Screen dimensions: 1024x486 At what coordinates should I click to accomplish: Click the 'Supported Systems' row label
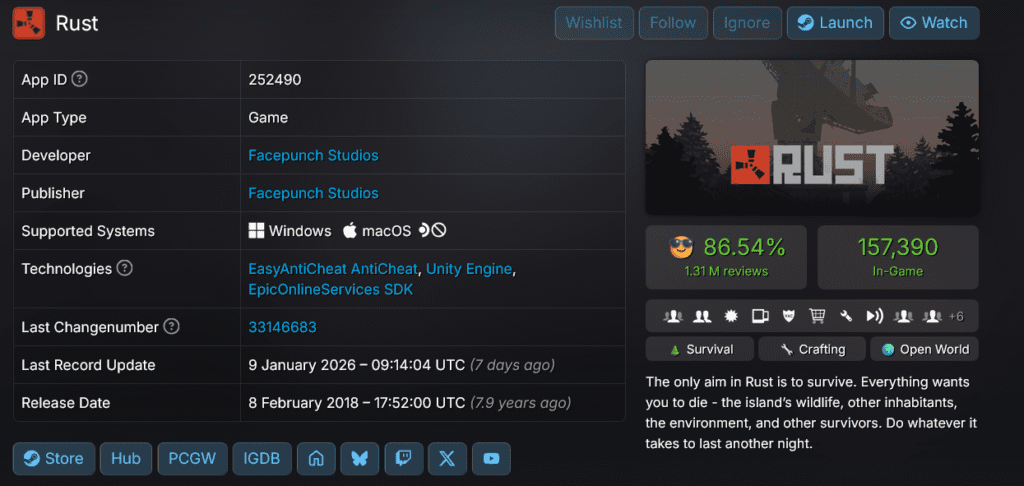88,231
